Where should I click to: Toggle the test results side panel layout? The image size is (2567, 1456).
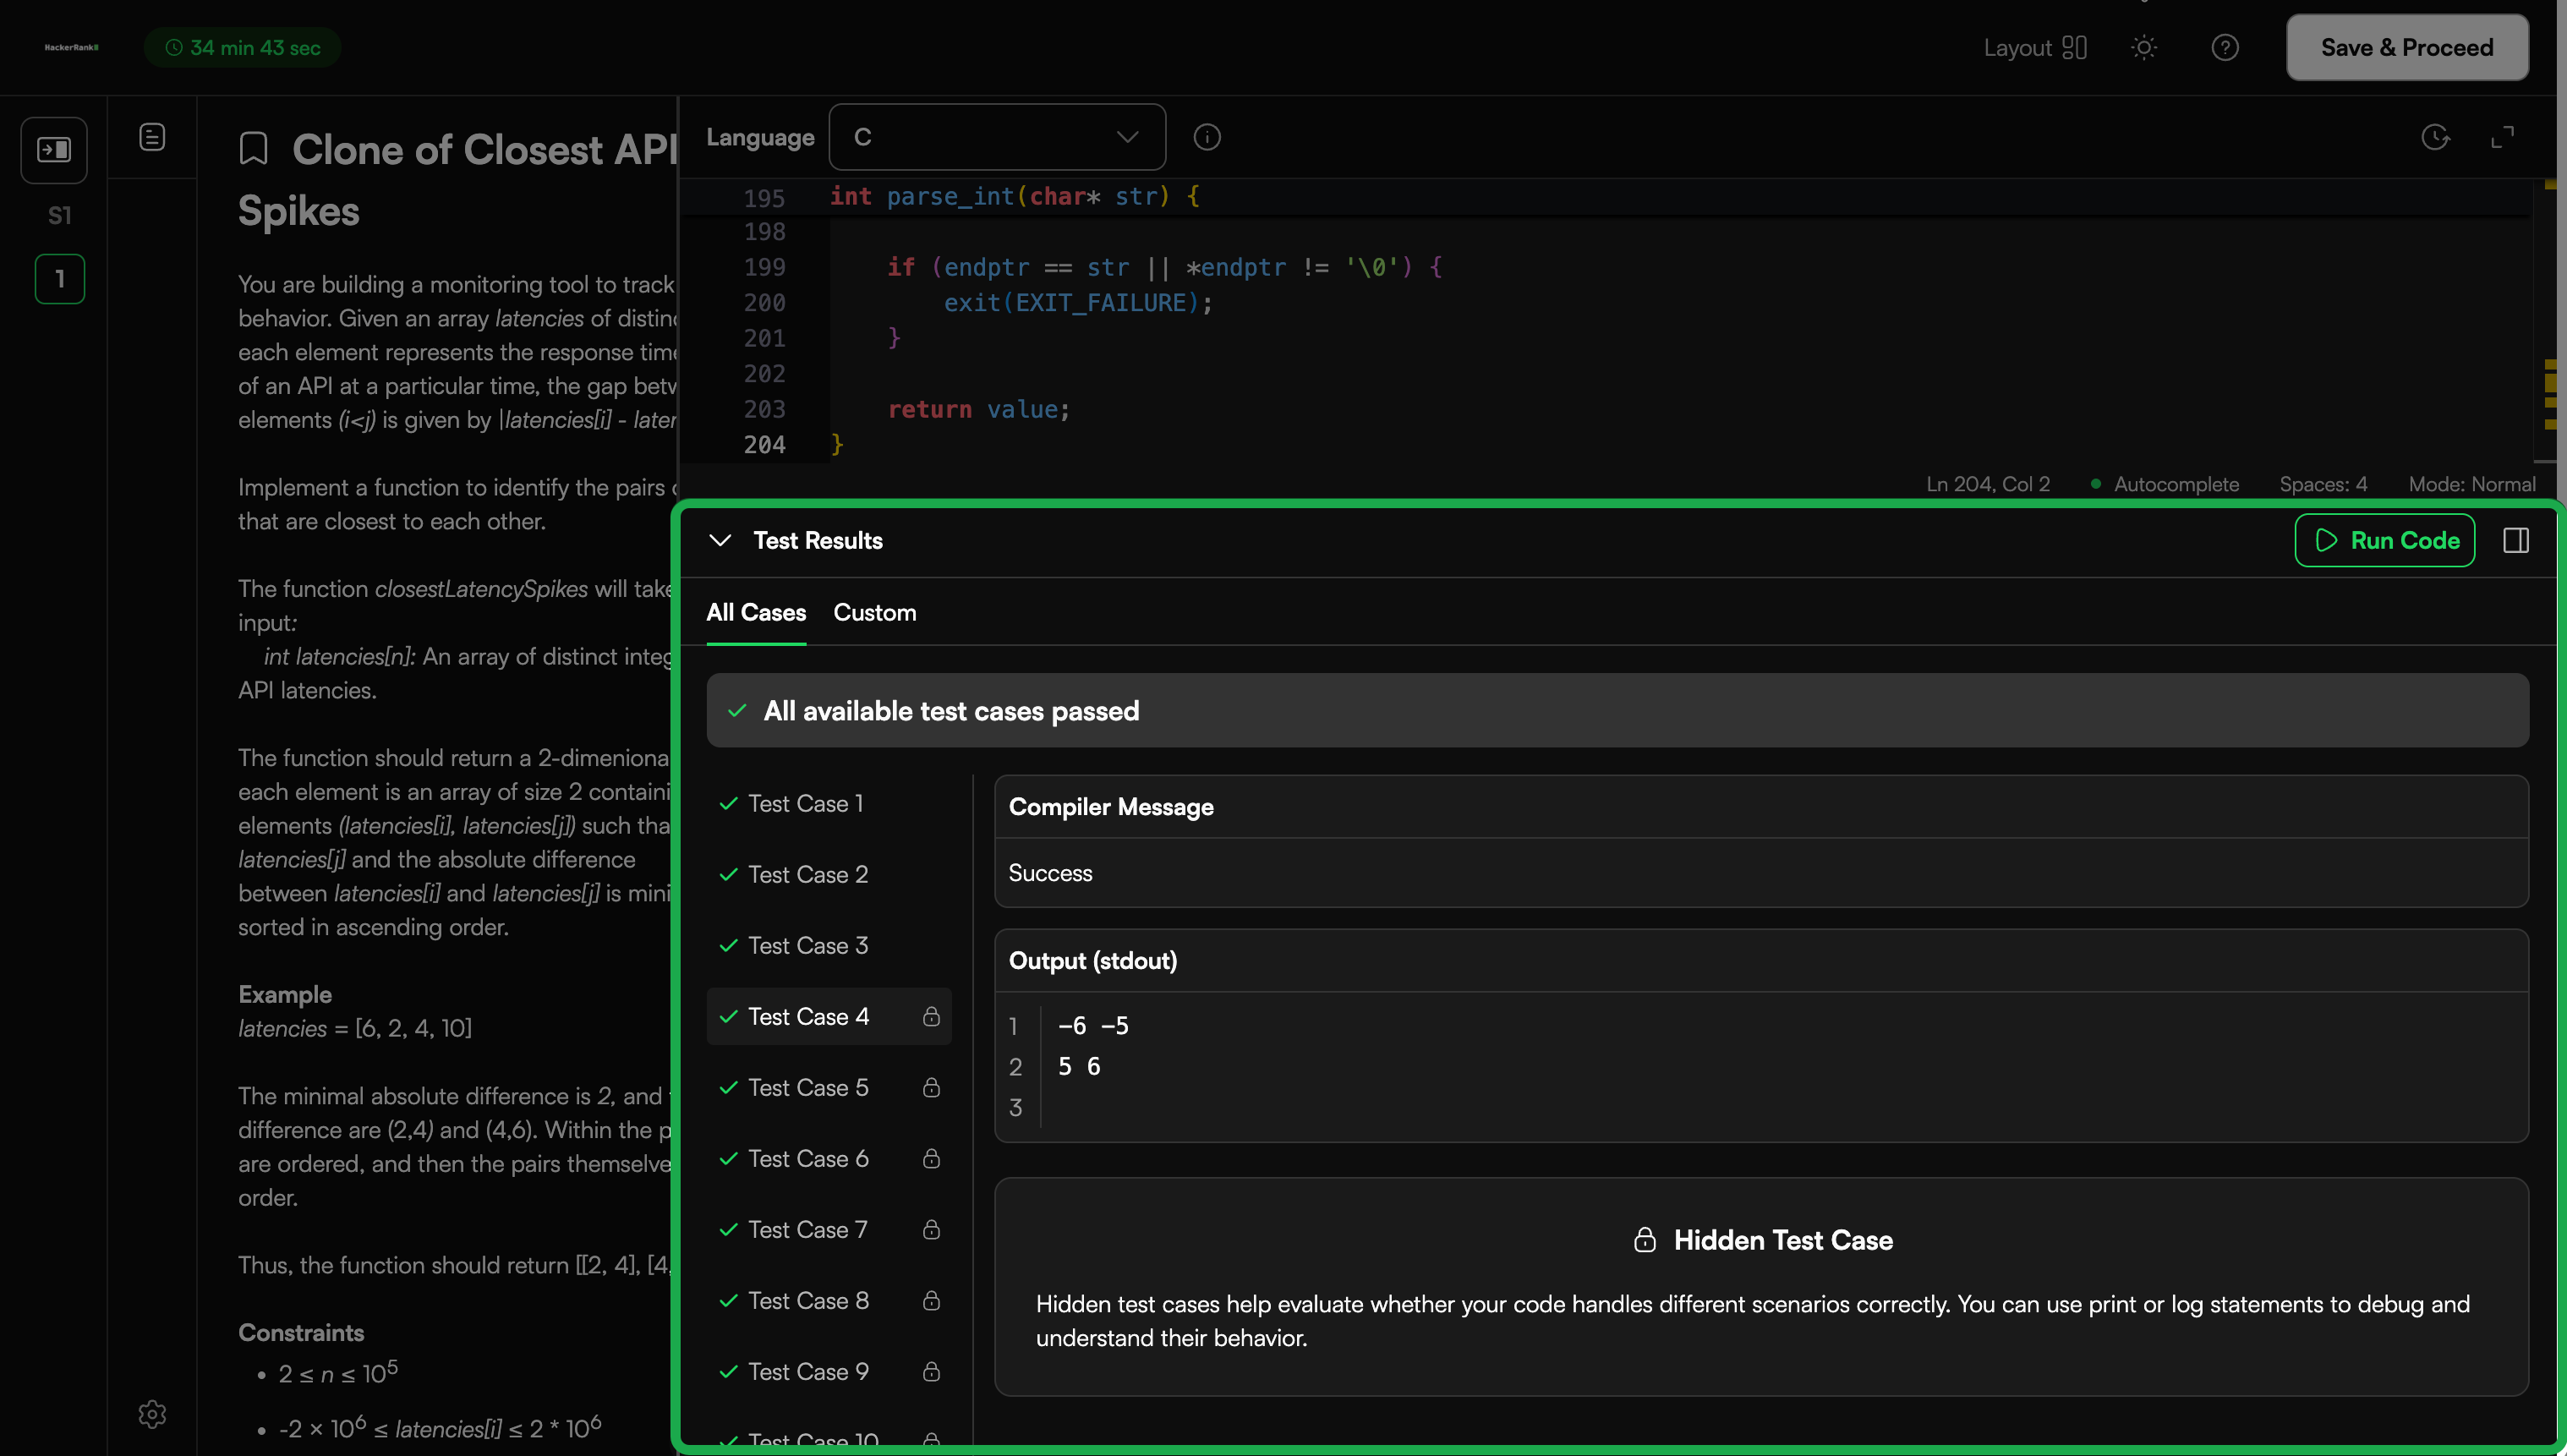pos(2516,540)
